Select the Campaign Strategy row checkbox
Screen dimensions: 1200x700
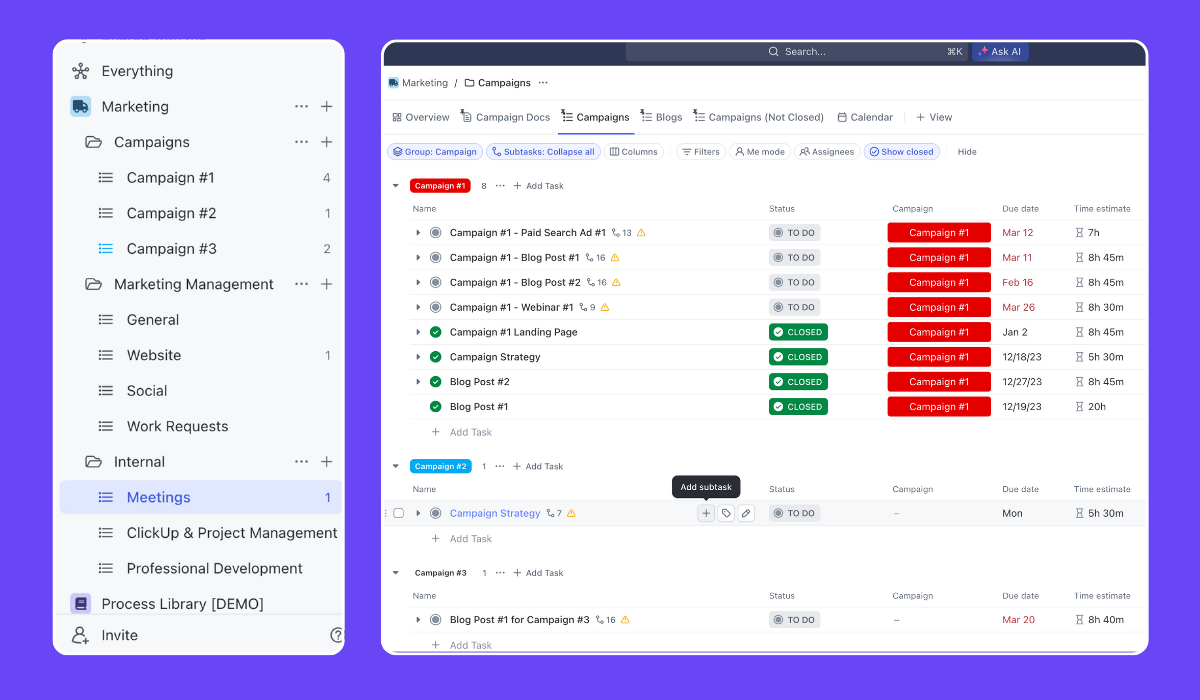[x=398, y=513]
